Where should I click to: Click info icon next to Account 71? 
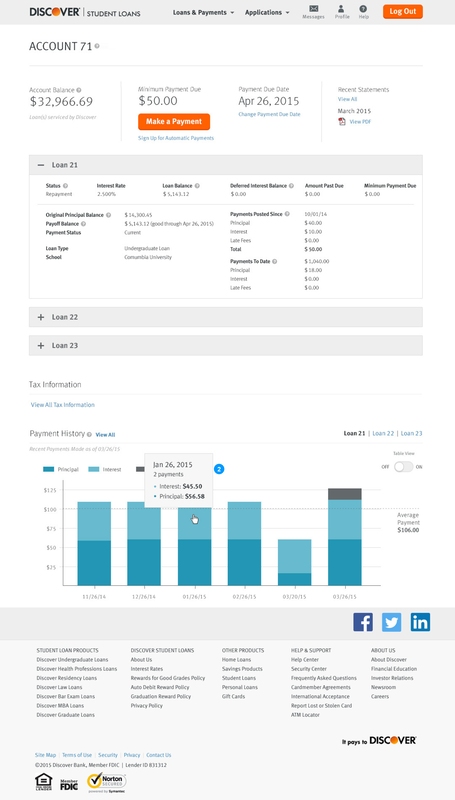point(97,46)
